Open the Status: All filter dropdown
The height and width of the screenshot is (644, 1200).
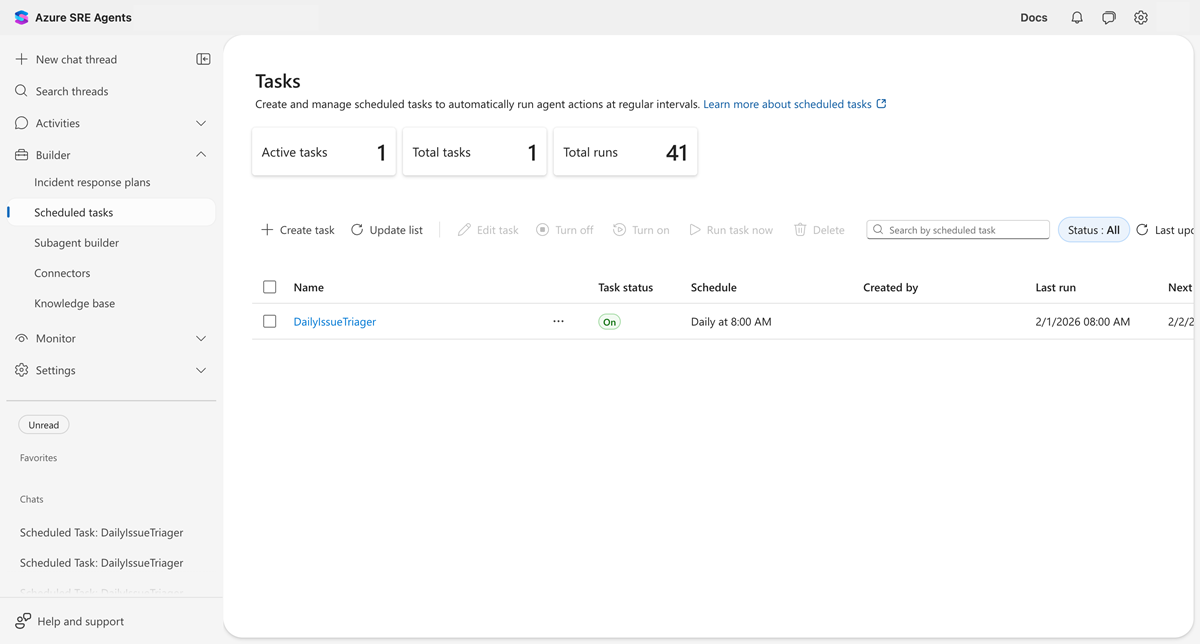[x=1093, y=229]
